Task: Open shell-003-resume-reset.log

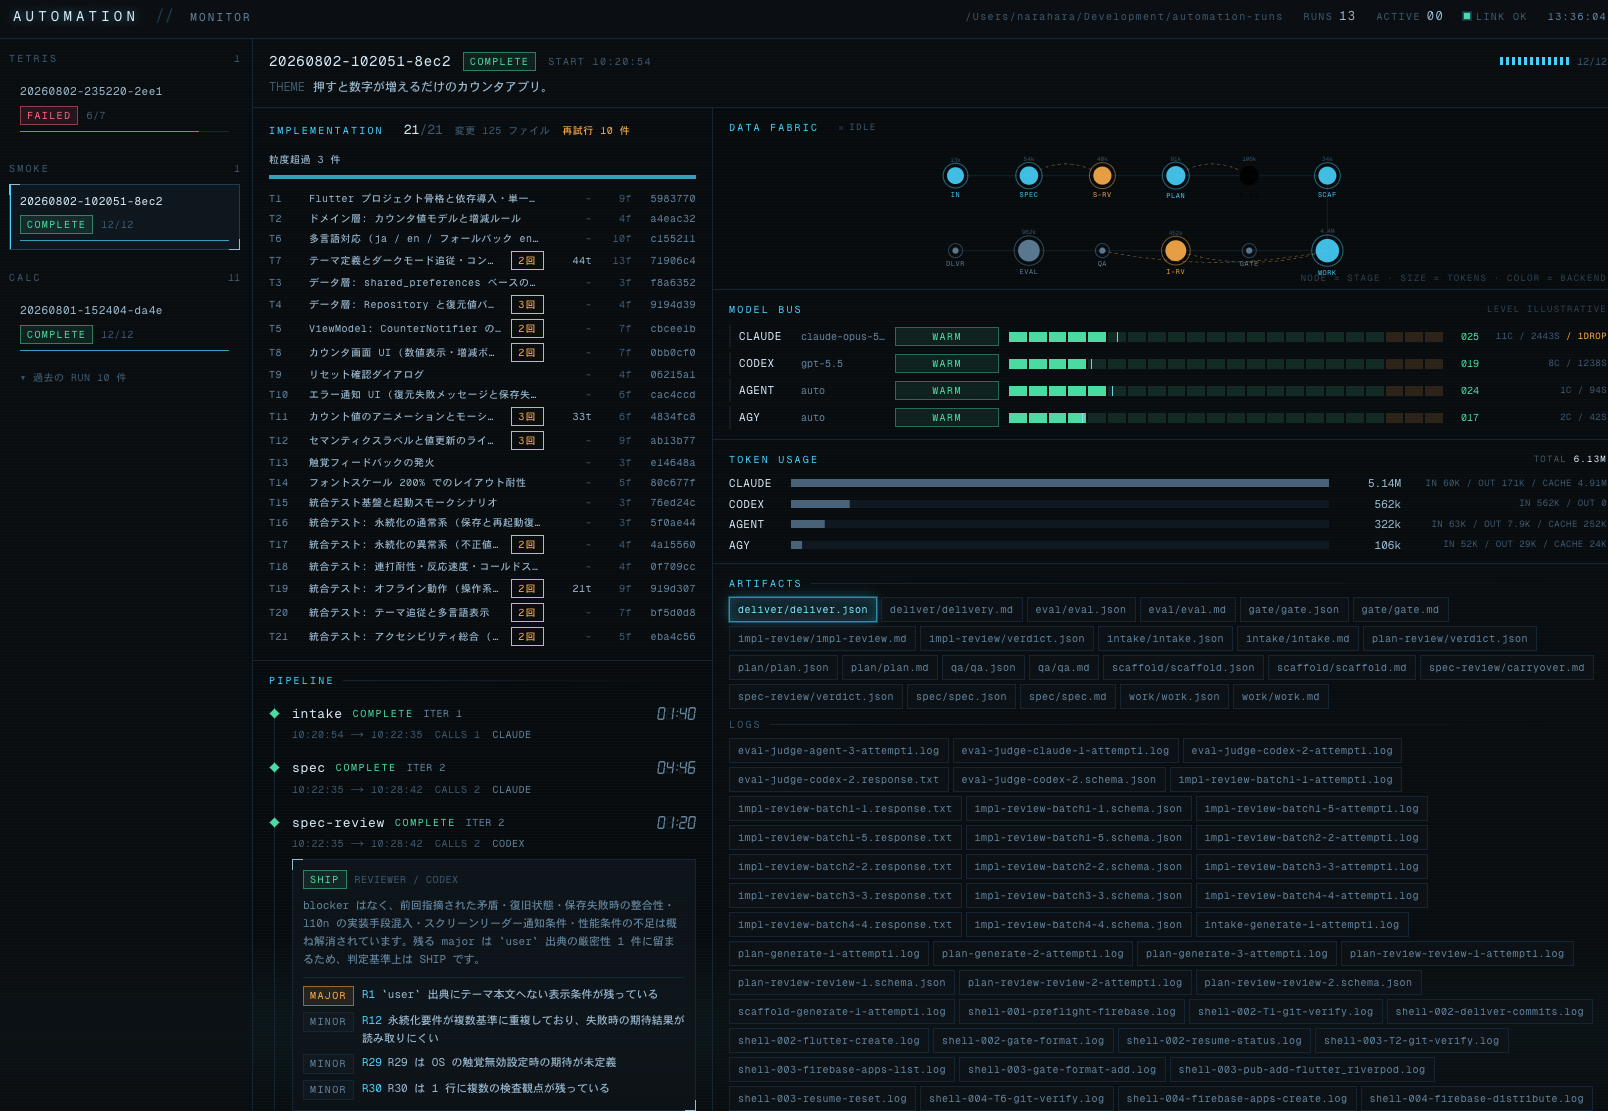Action: pos(823,1099)
